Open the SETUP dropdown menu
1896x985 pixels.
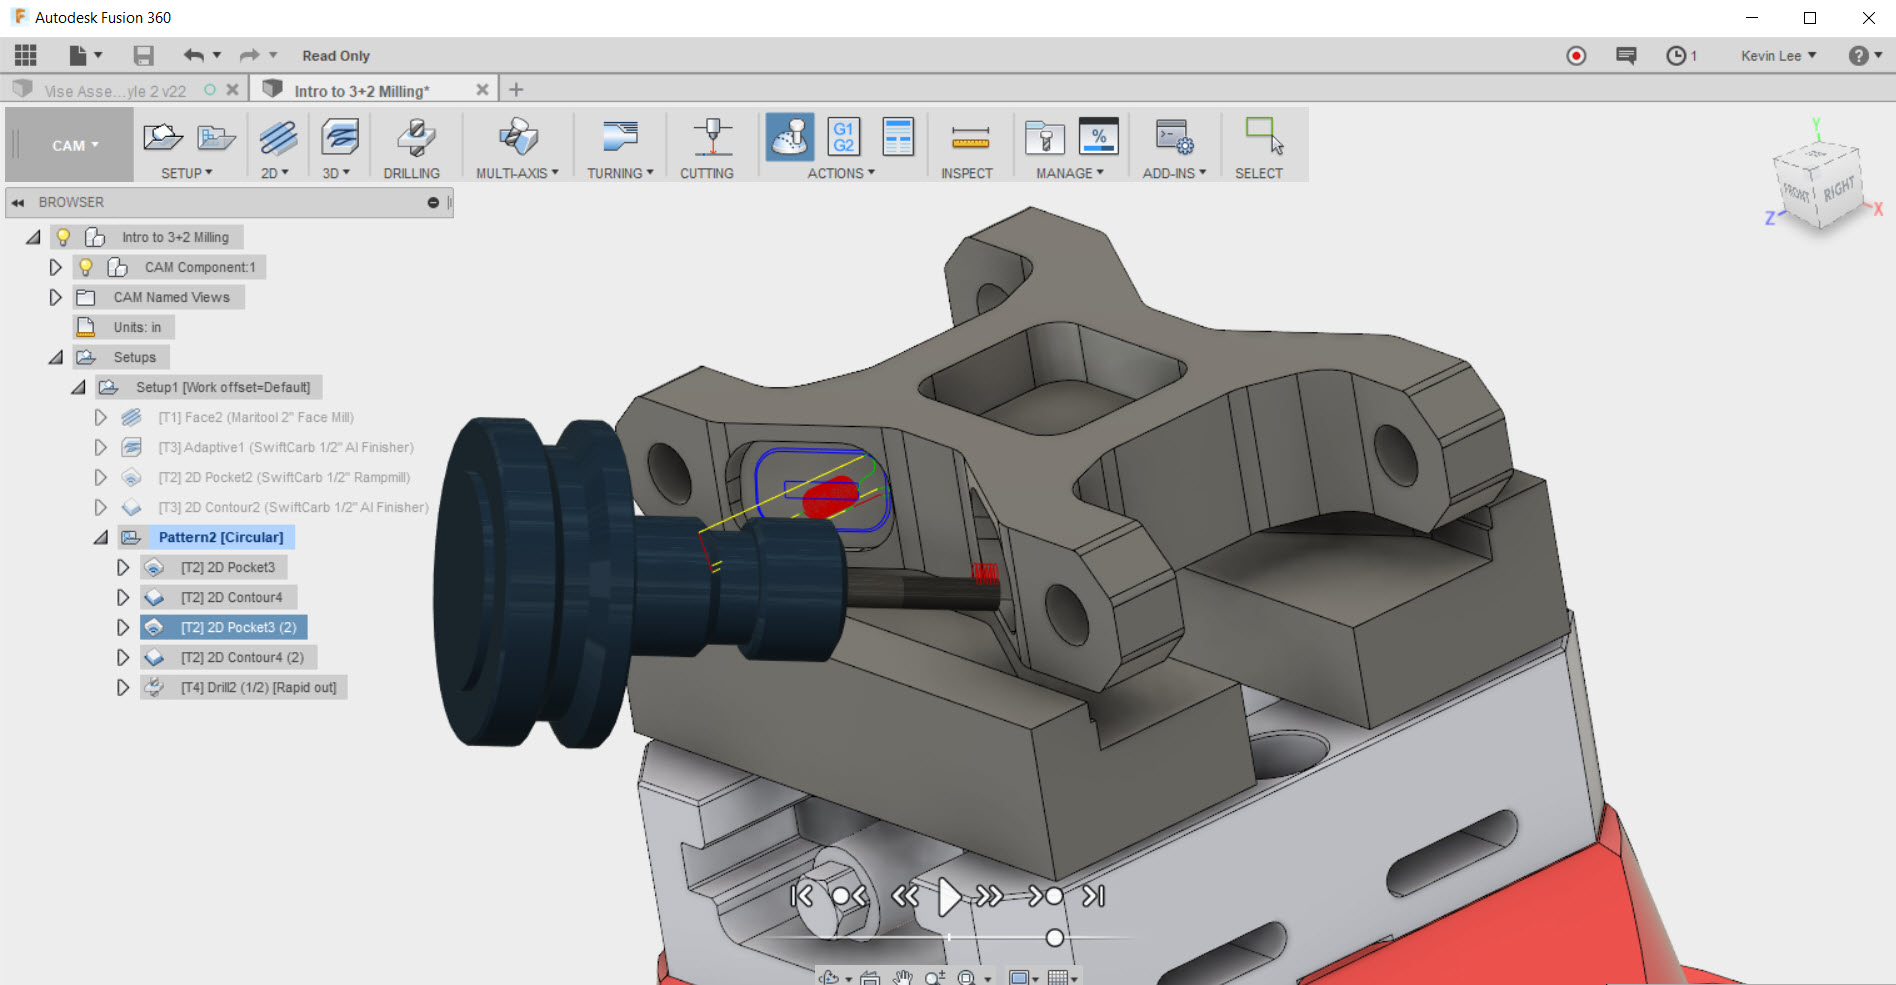(x=187, y=173)
